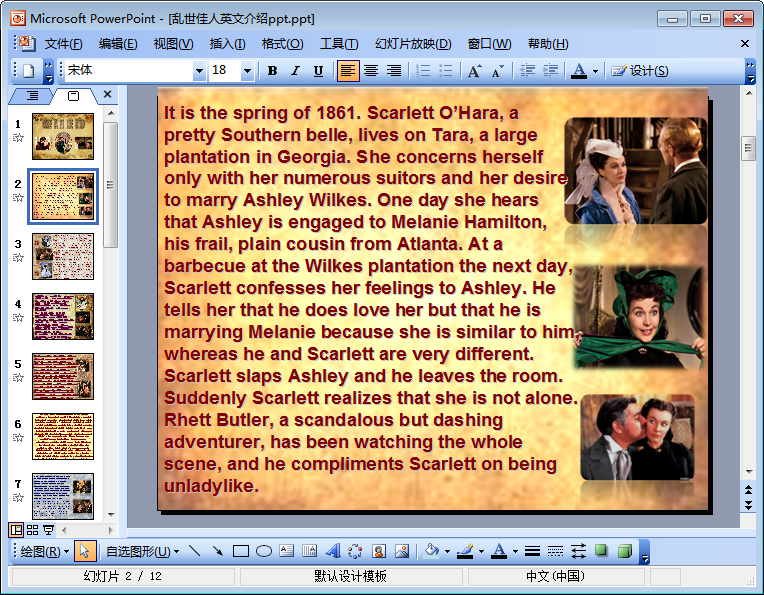Screen dimensions: 764x595
Task: Open drawing toolbar Font Color dropdown arrow
Action: point(515,552)
